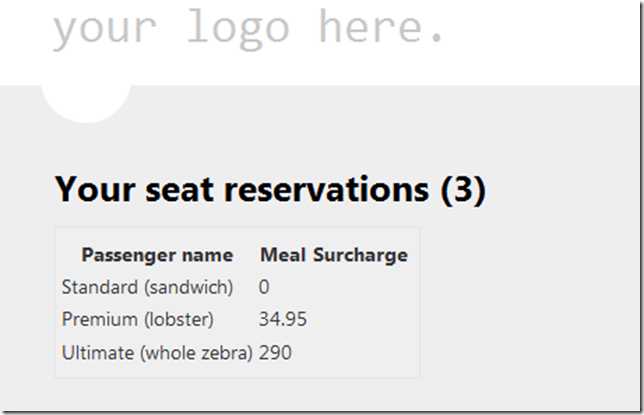Click the word 'Your' in the heading
The image size is (644, 415).
click(95, 189)
